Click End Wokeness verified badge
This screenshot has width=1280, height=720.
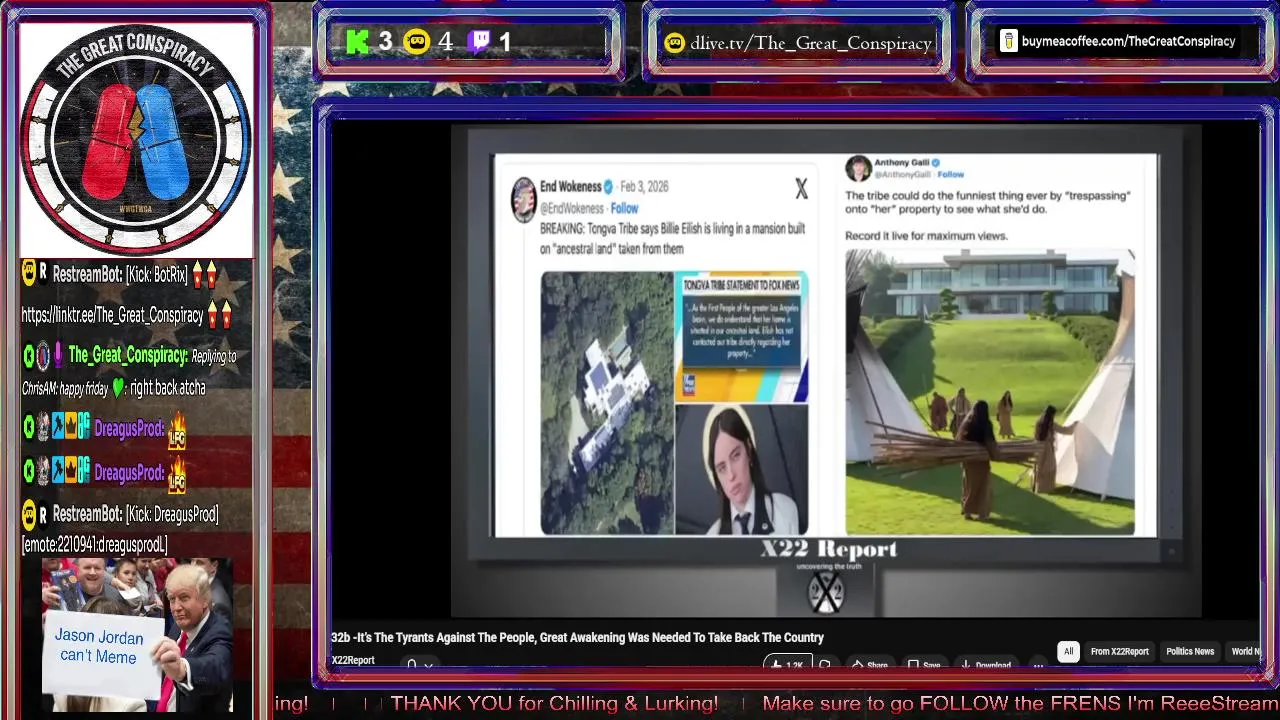tap(608, 187)
